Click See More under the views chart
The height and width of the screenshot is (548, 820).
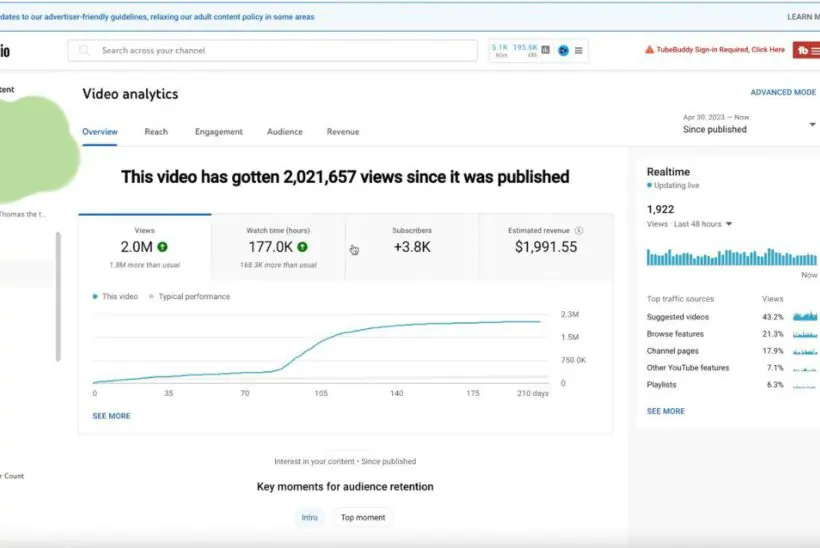(x=111, y=416)
